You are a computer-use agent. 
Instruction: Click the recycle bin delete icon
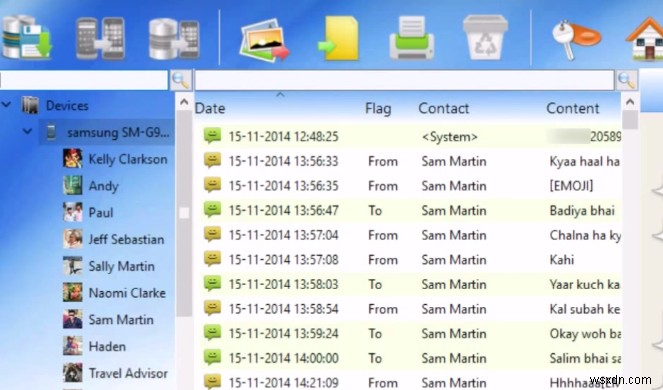pos(485,37)
